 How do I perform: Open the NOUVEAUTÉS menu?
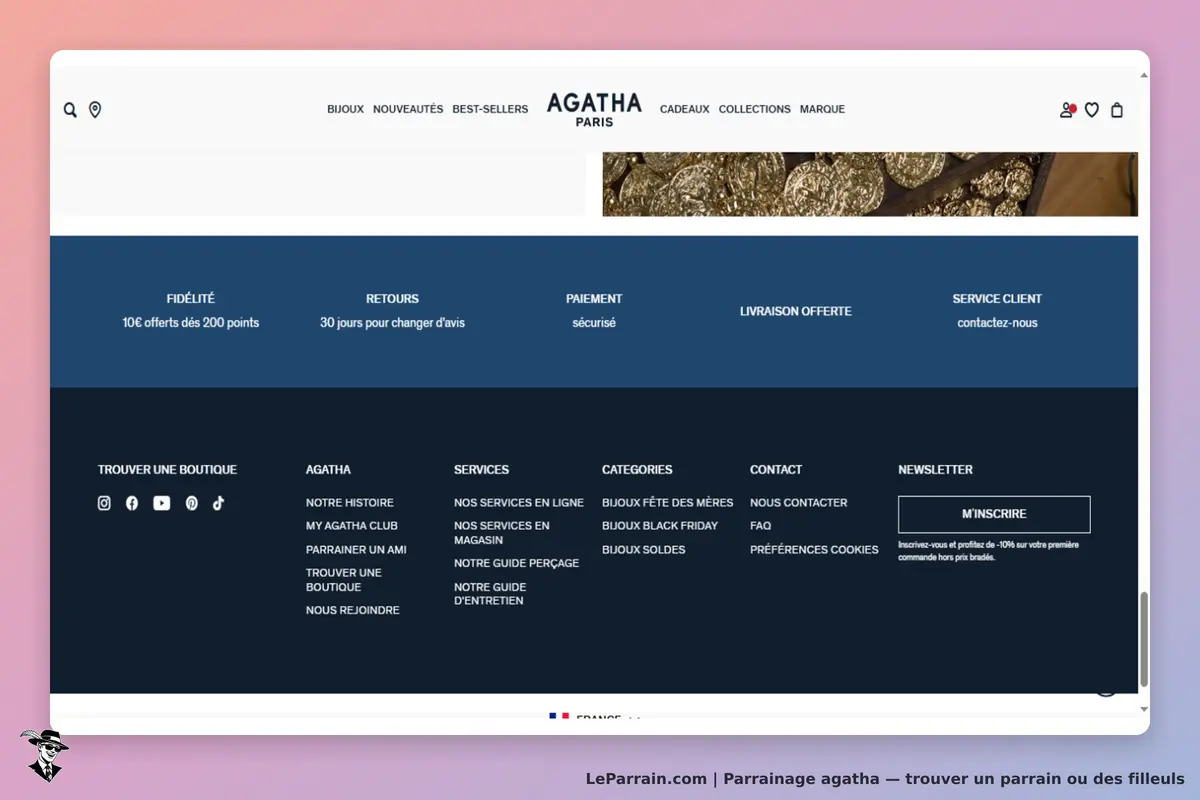[x=408, y=109]
